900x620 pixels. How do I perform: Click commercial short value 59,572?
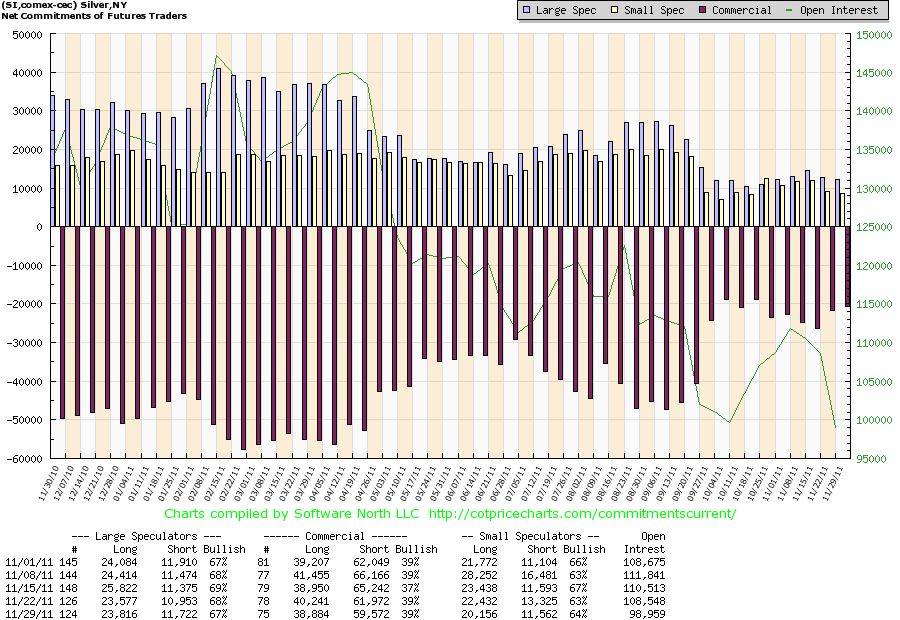click(x=371, y=614)
